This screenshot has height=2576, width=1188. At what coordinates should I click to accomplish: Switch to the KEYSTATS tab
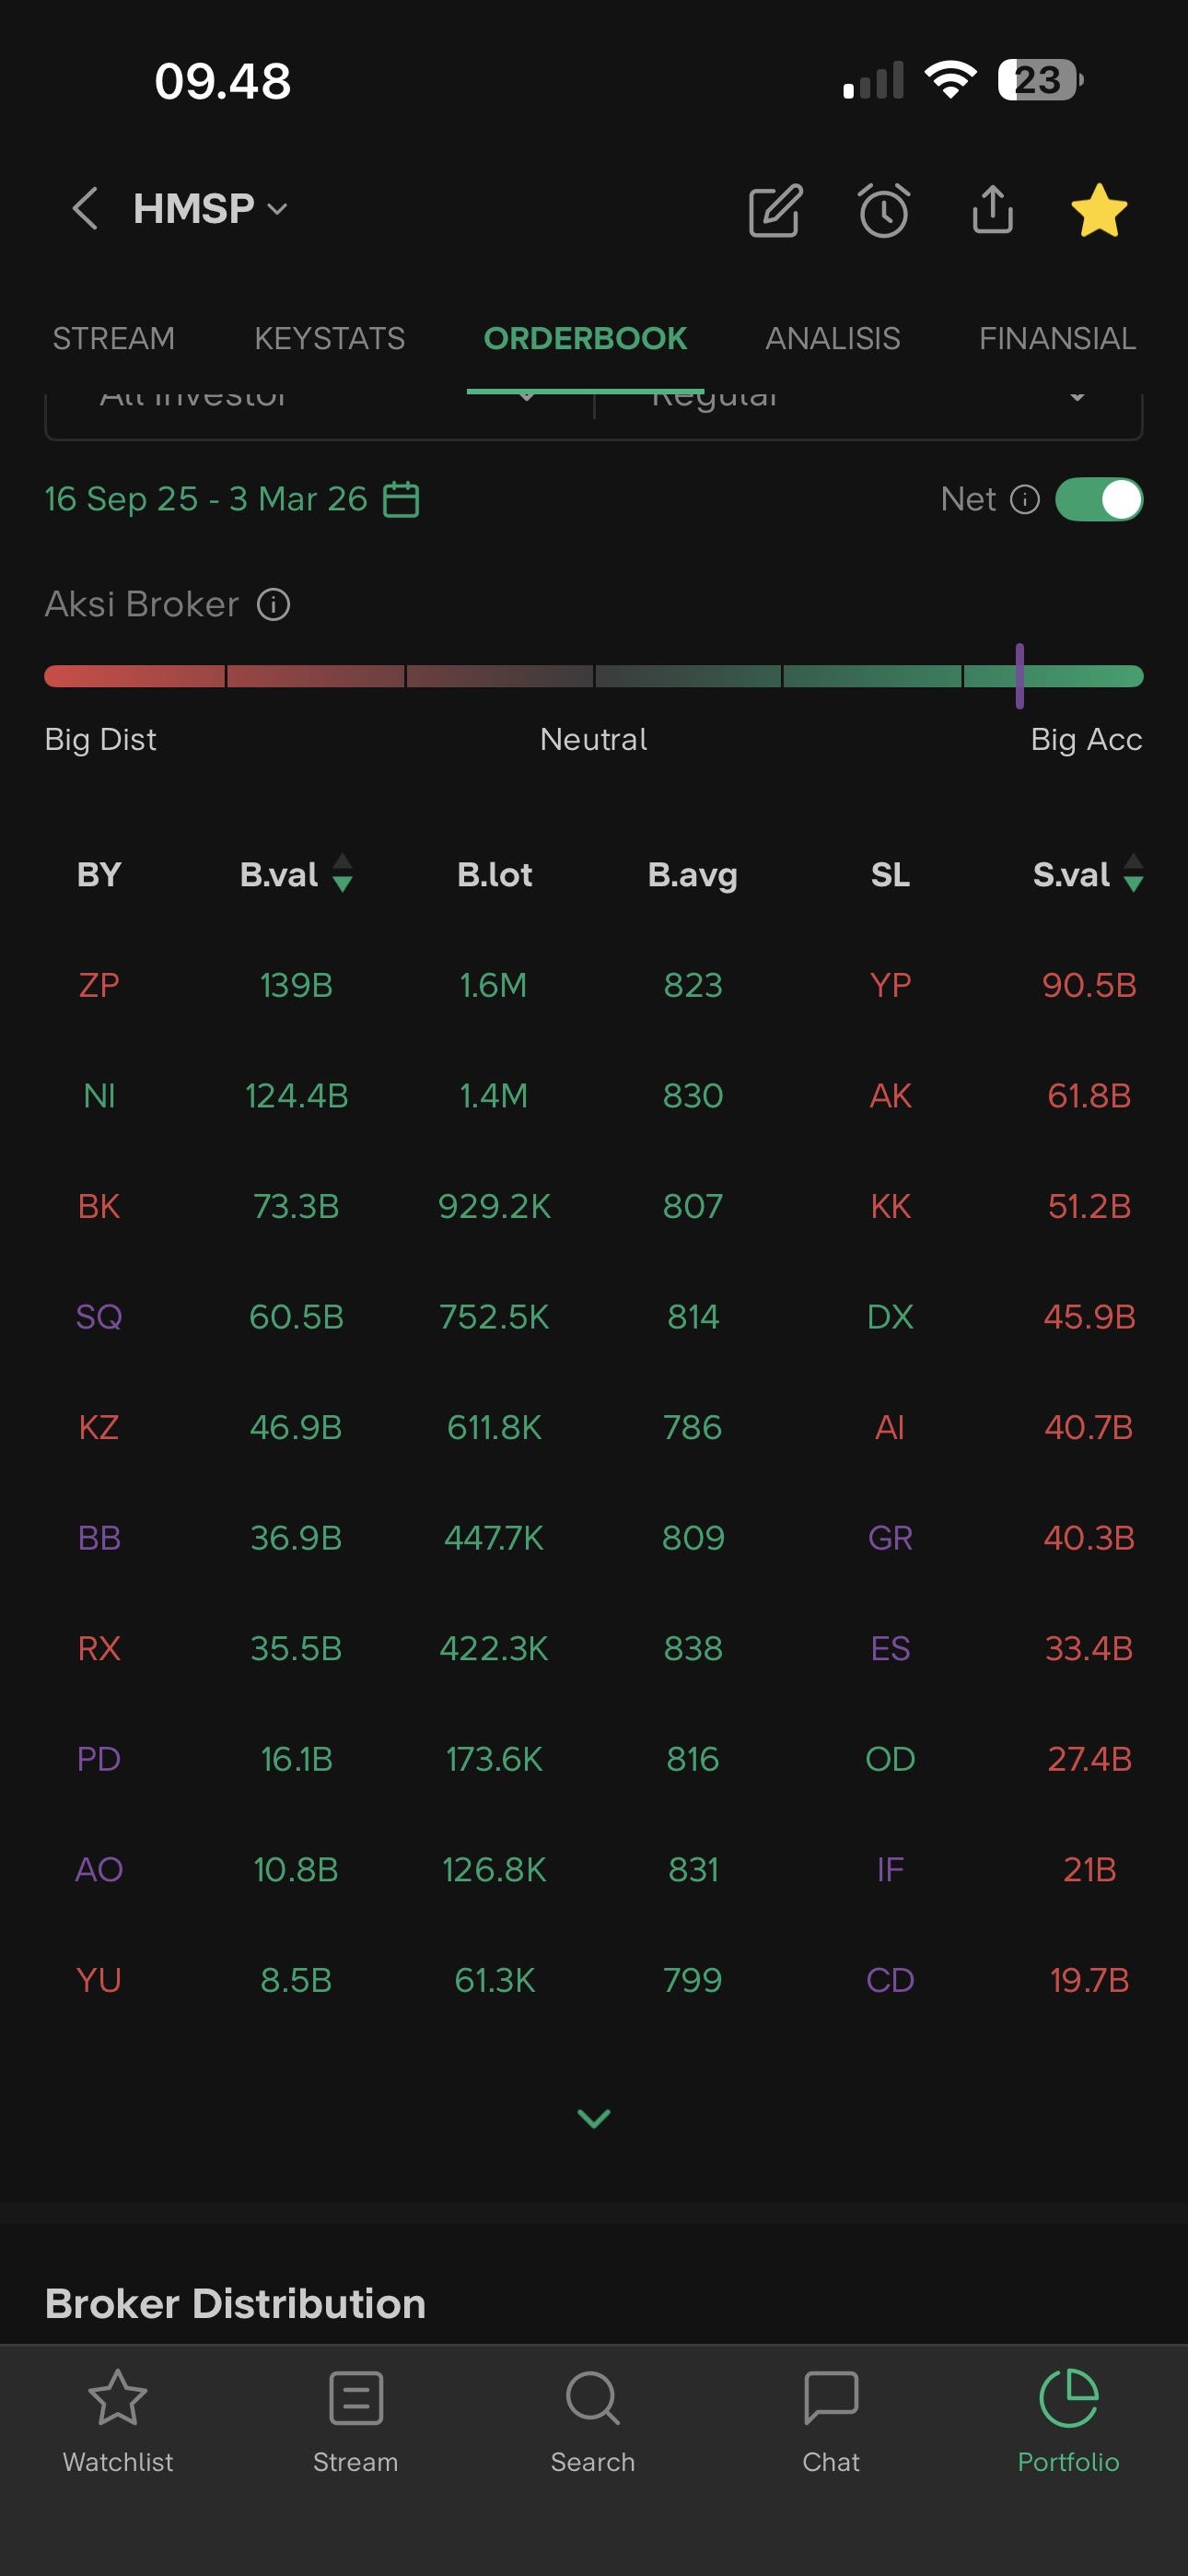pos(329,339)
